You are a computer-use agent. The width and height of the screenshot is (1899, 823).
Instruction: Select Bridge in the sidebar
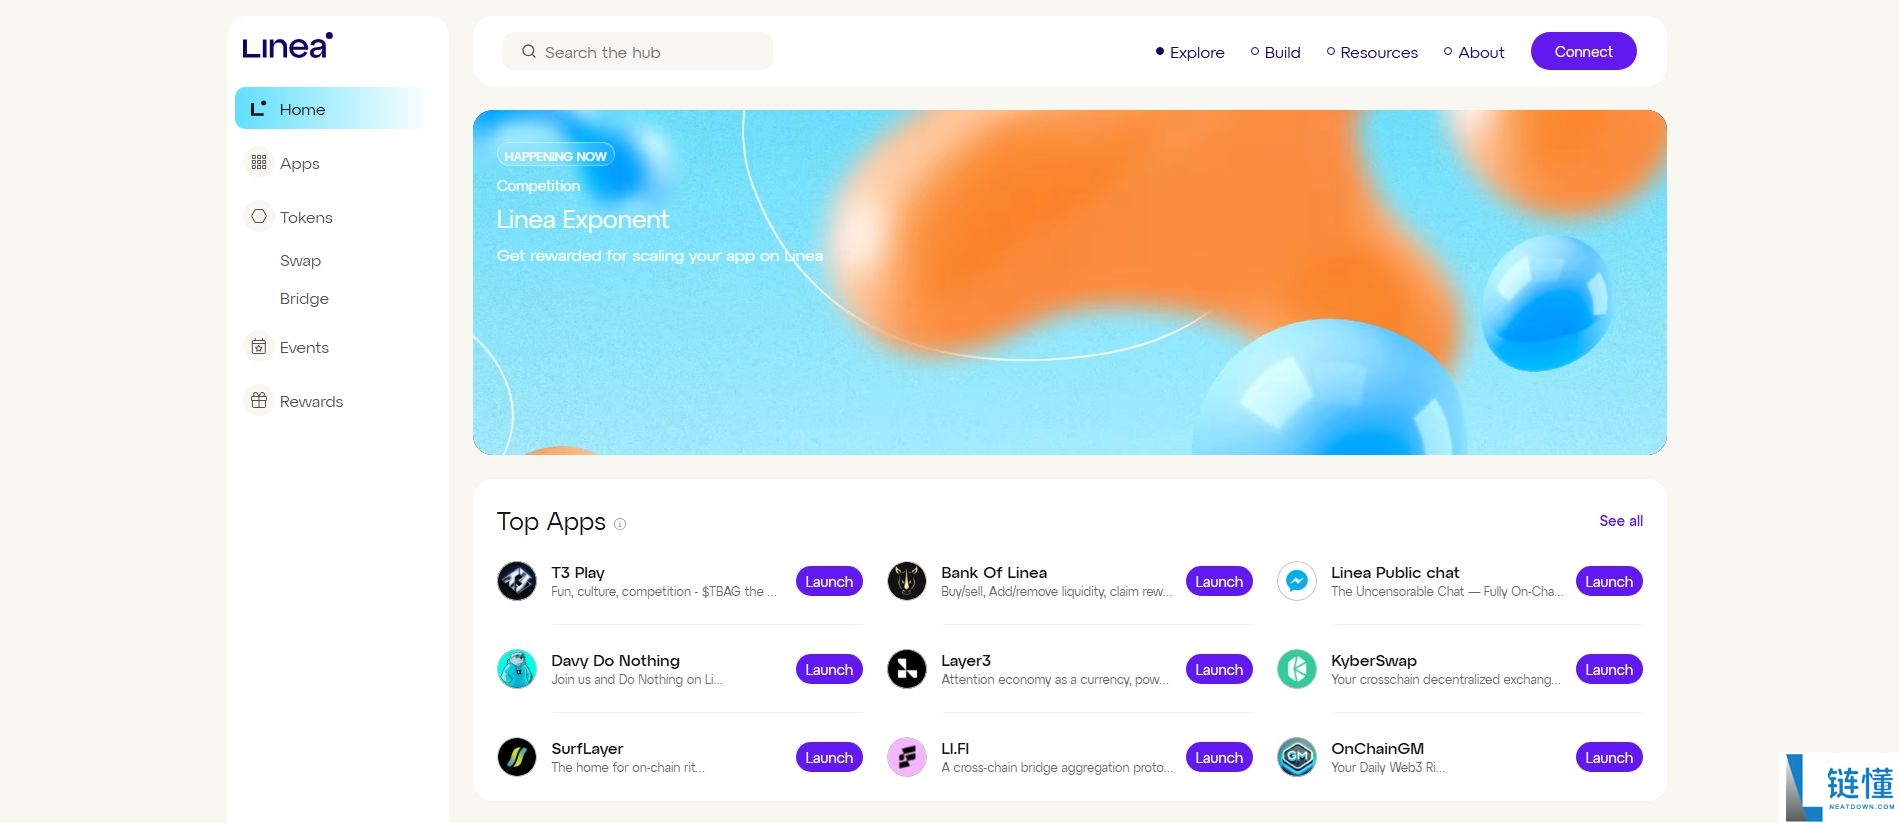(304, 298)
